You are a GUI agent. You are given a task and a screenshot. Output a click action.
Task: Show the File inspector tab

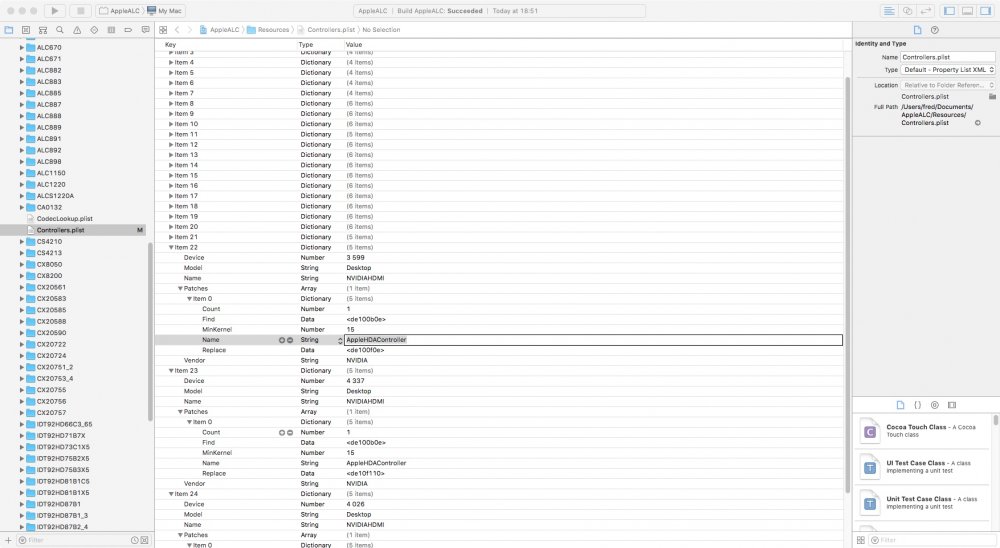click(x=917, y=30)
